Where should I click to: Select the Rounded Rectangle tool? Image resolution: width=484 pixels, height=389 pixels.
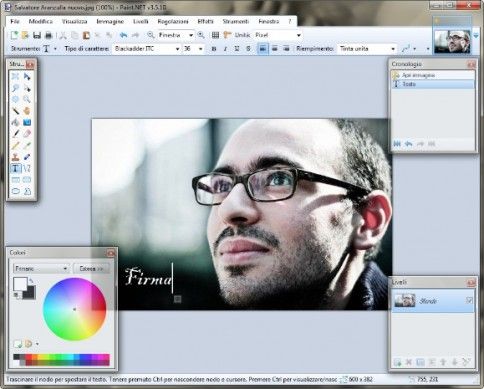[x=27, y=180]
